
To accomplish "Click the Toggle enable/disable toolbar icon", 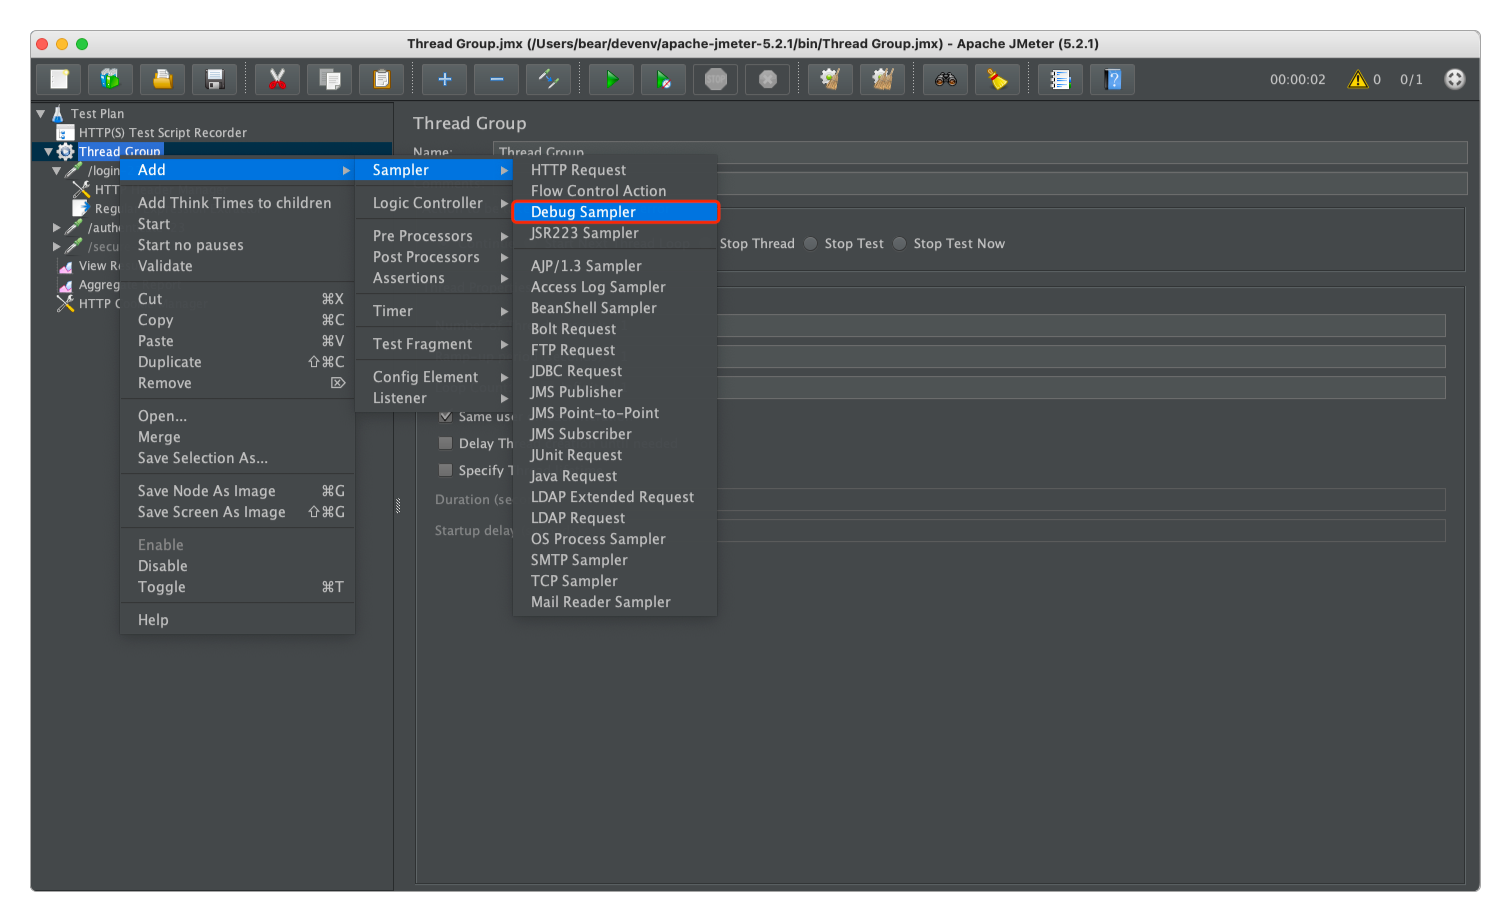I will click(548, 79).
